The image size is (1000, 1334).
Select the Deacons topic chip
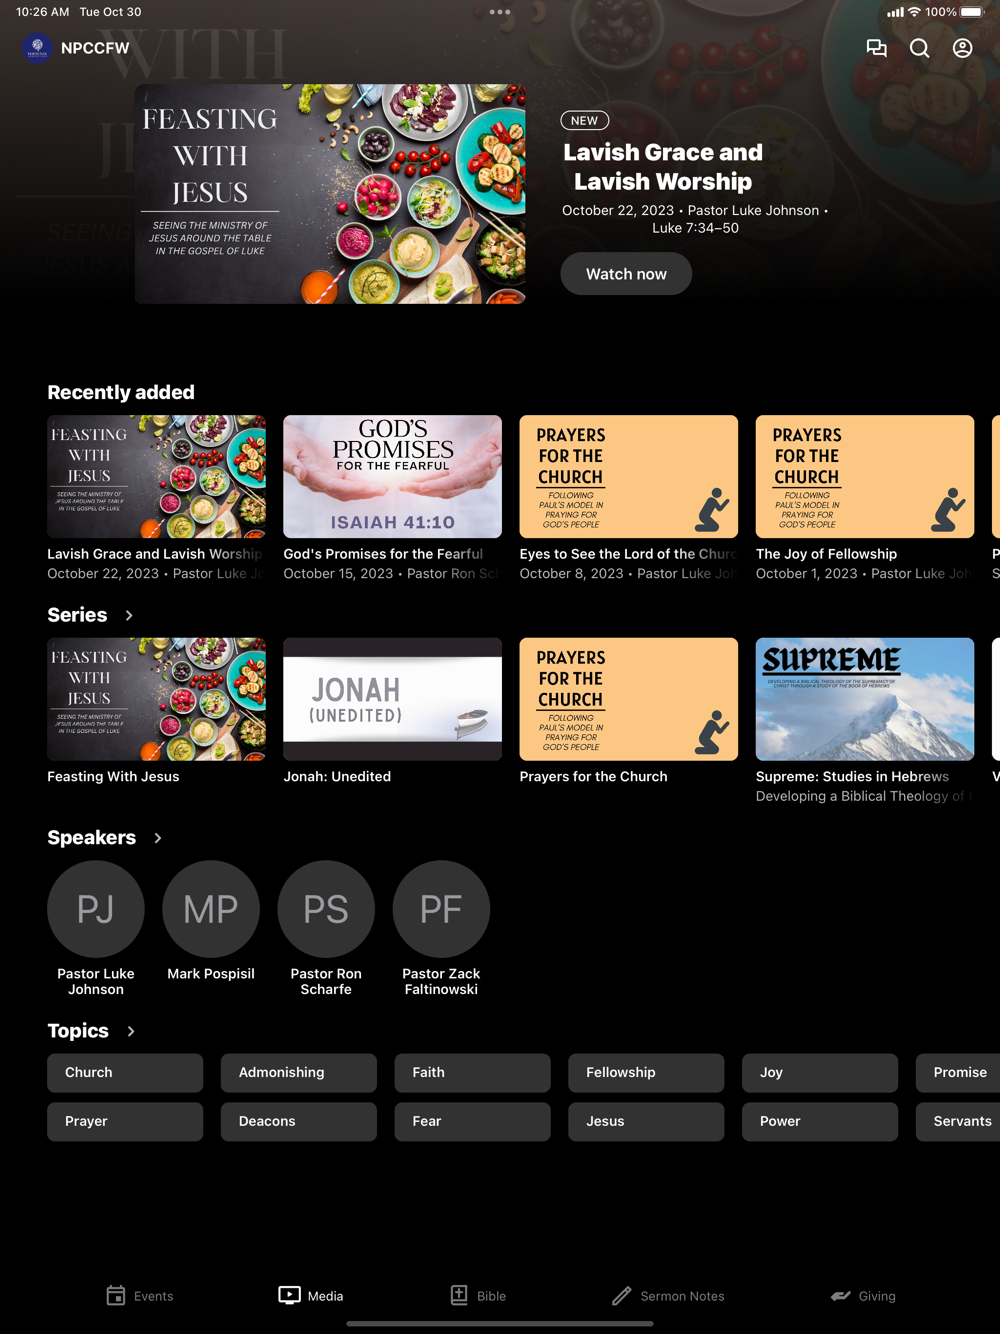pos(299,1121)
